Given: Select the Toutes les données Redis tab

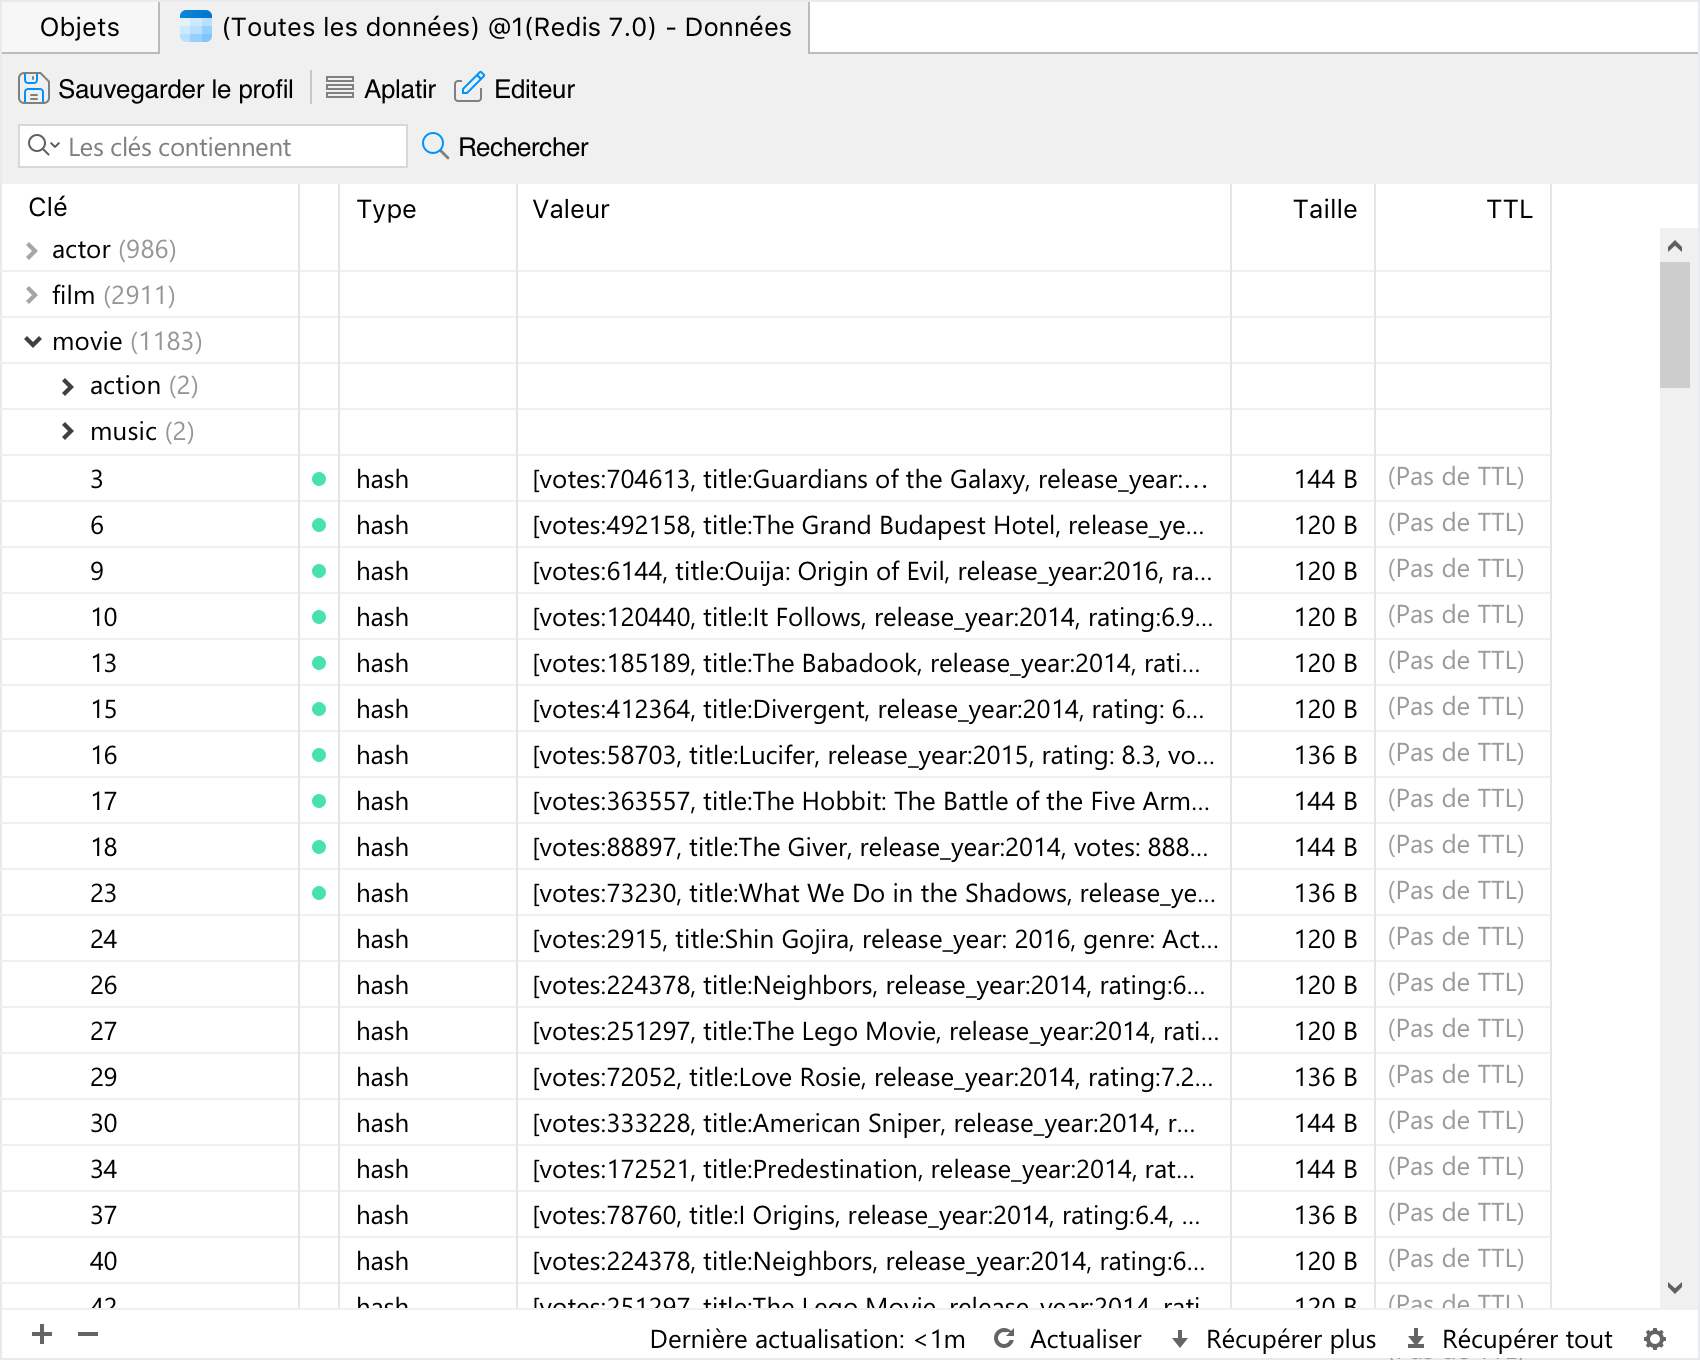Looking at the screenshot, I should tap(485, 27).
